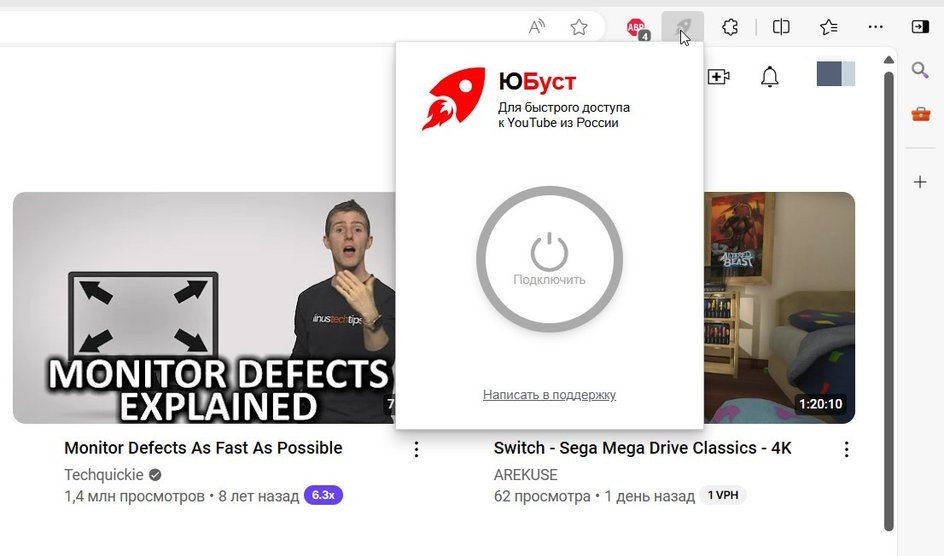Add page to favorites with star icon

(579, 26)
